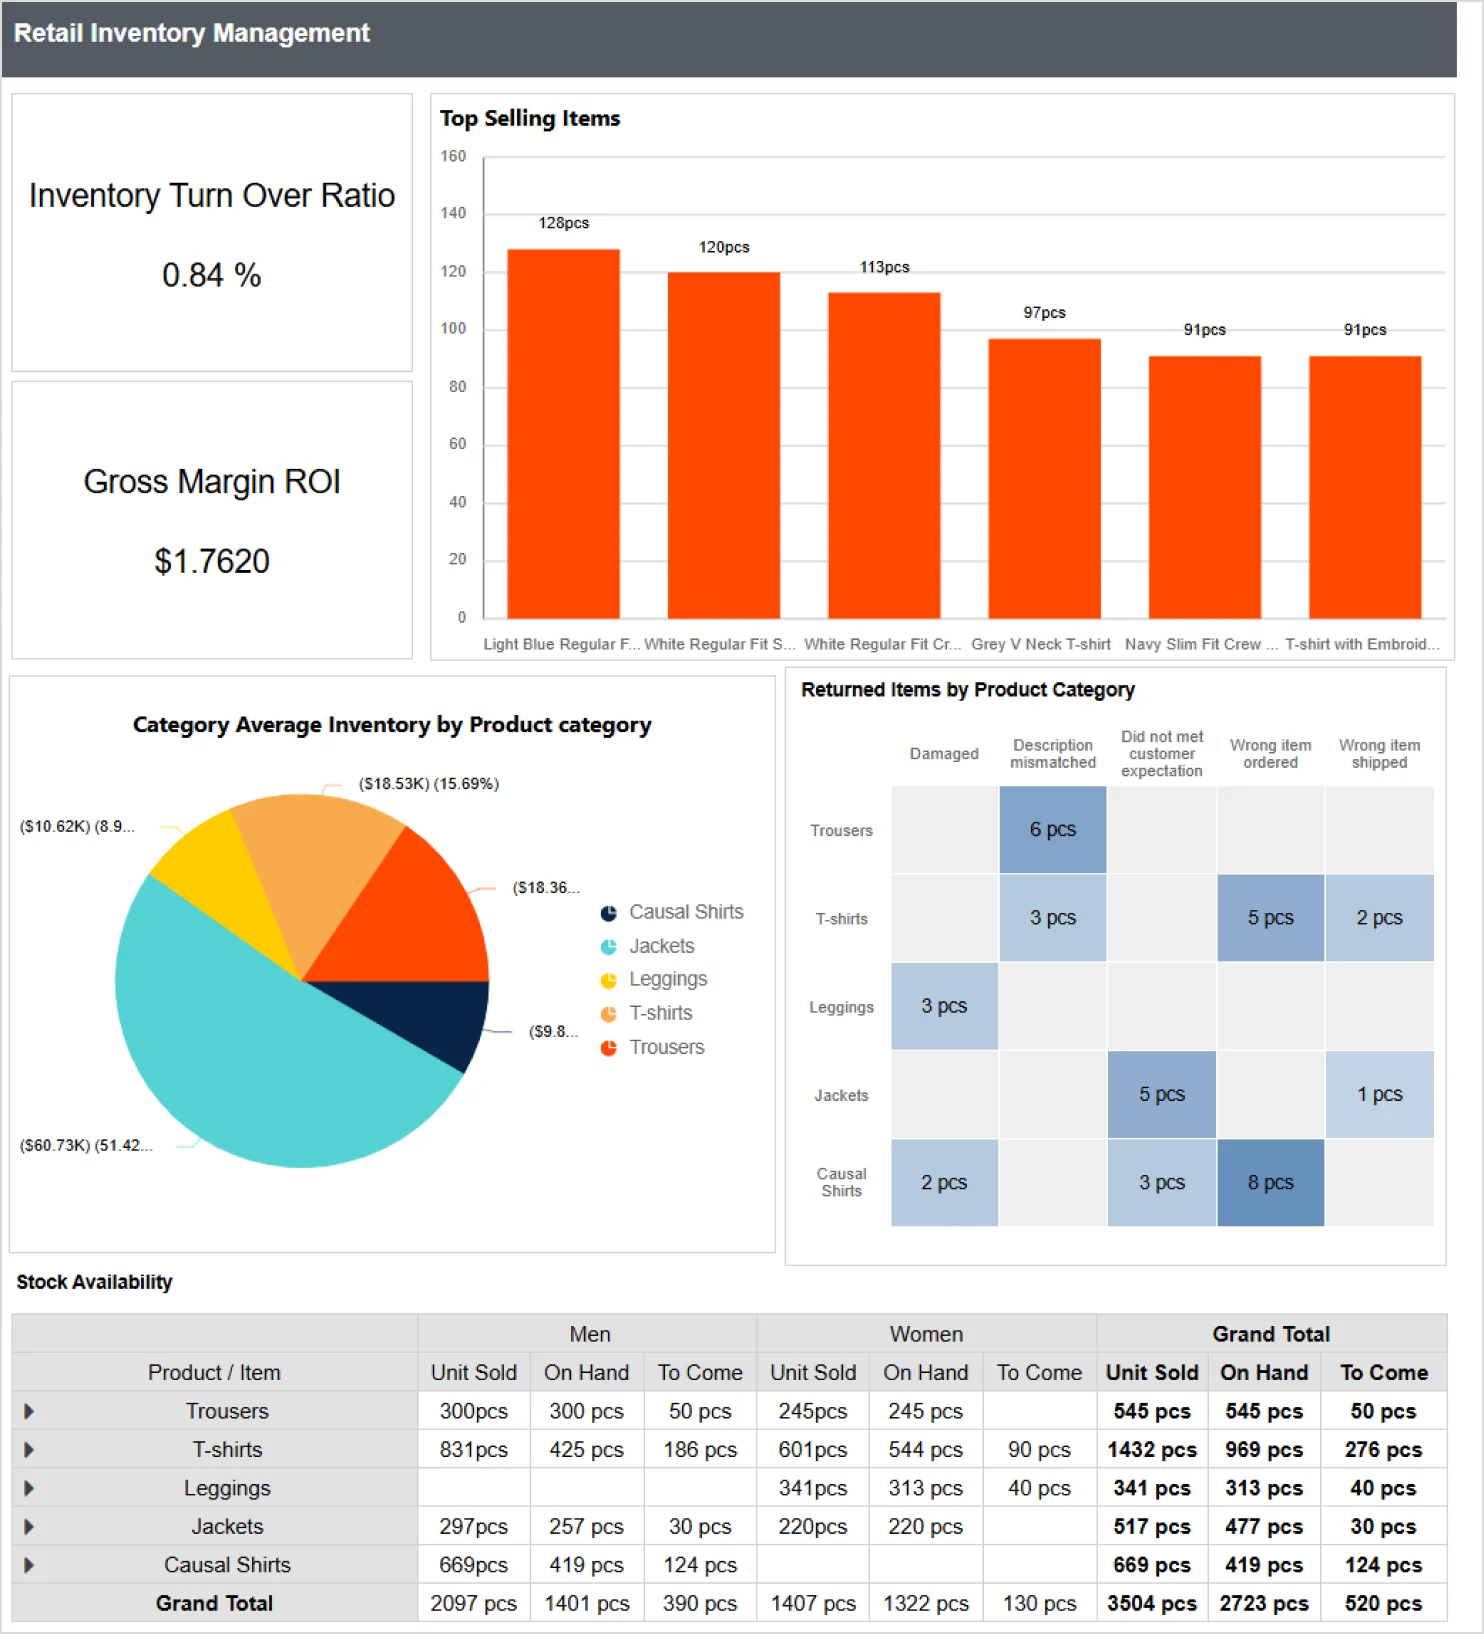Select Jackets customer expectation 5 pcs cell
1484x1634 pixels.
1162,1094
